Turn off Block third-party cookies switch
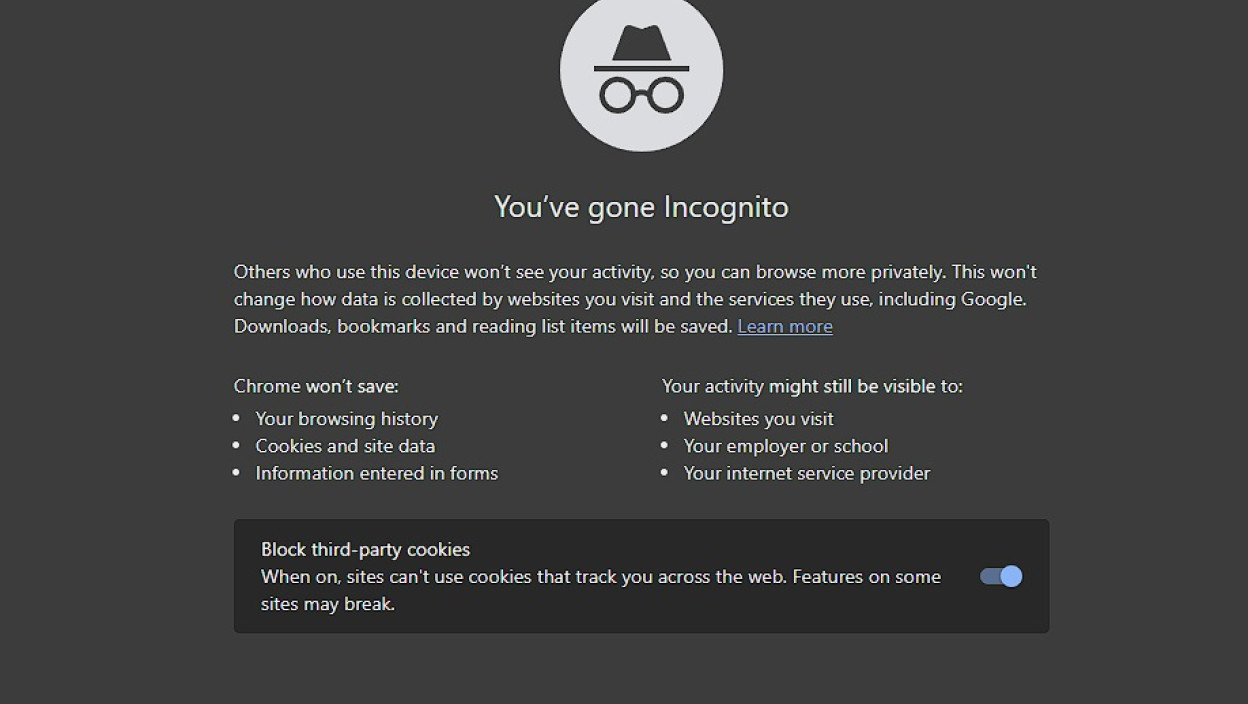 (1001, 576)
